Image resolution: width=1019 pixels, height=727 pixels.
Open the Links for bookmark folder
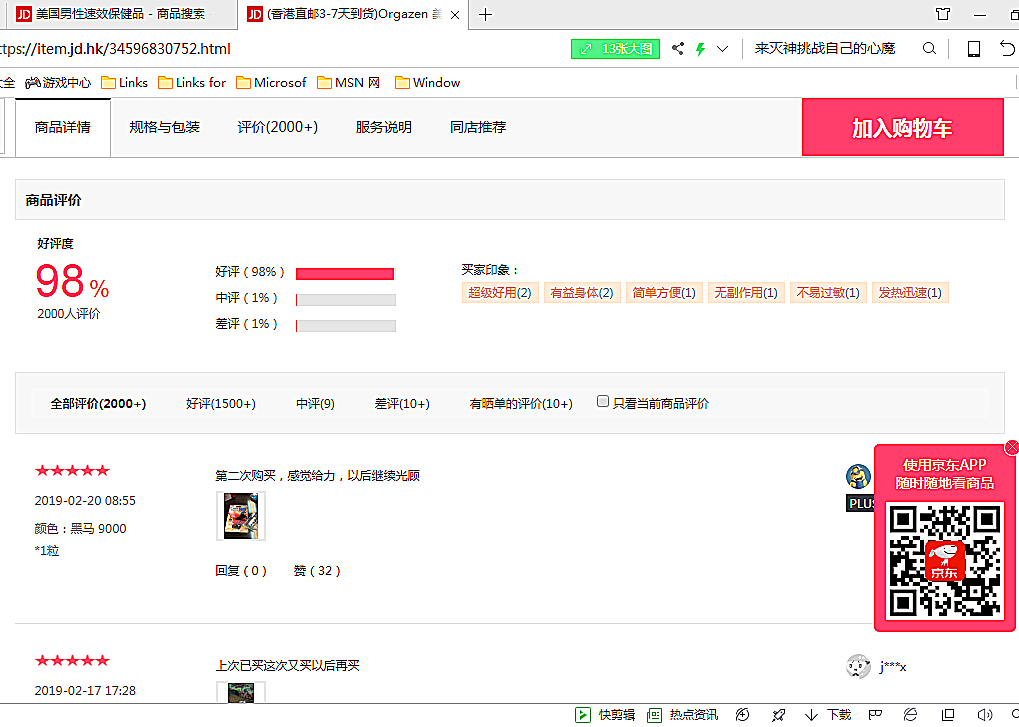[x=192, y=83]
